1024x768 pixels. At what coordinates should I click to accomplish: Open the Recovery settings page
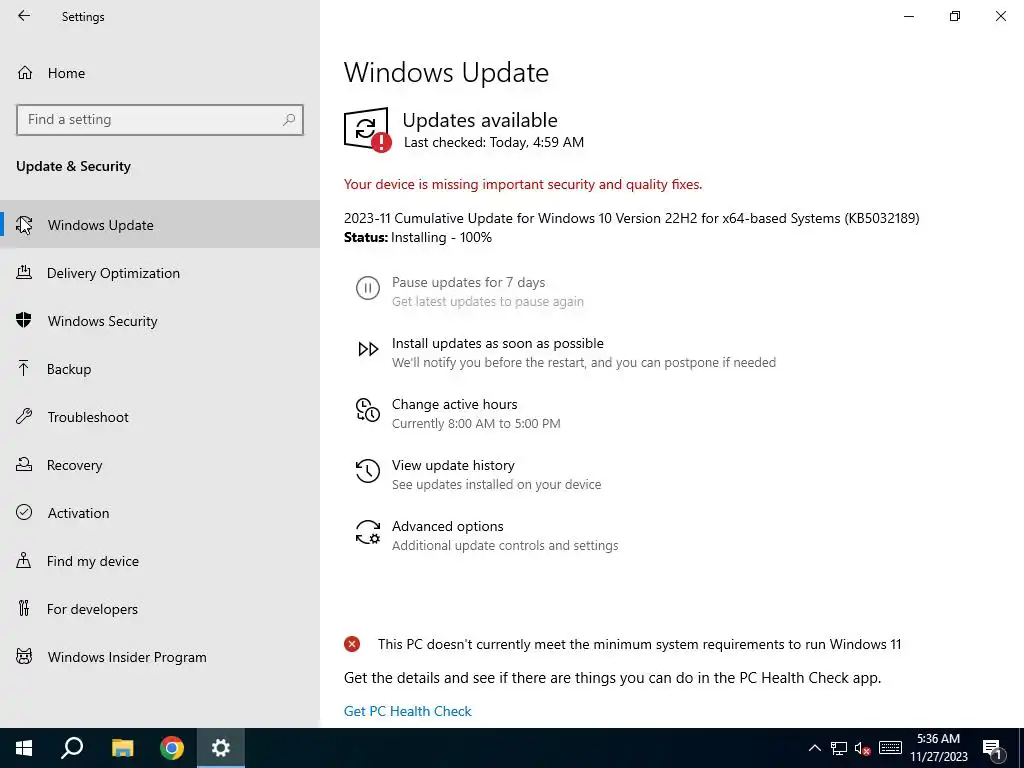pos(160,465)
